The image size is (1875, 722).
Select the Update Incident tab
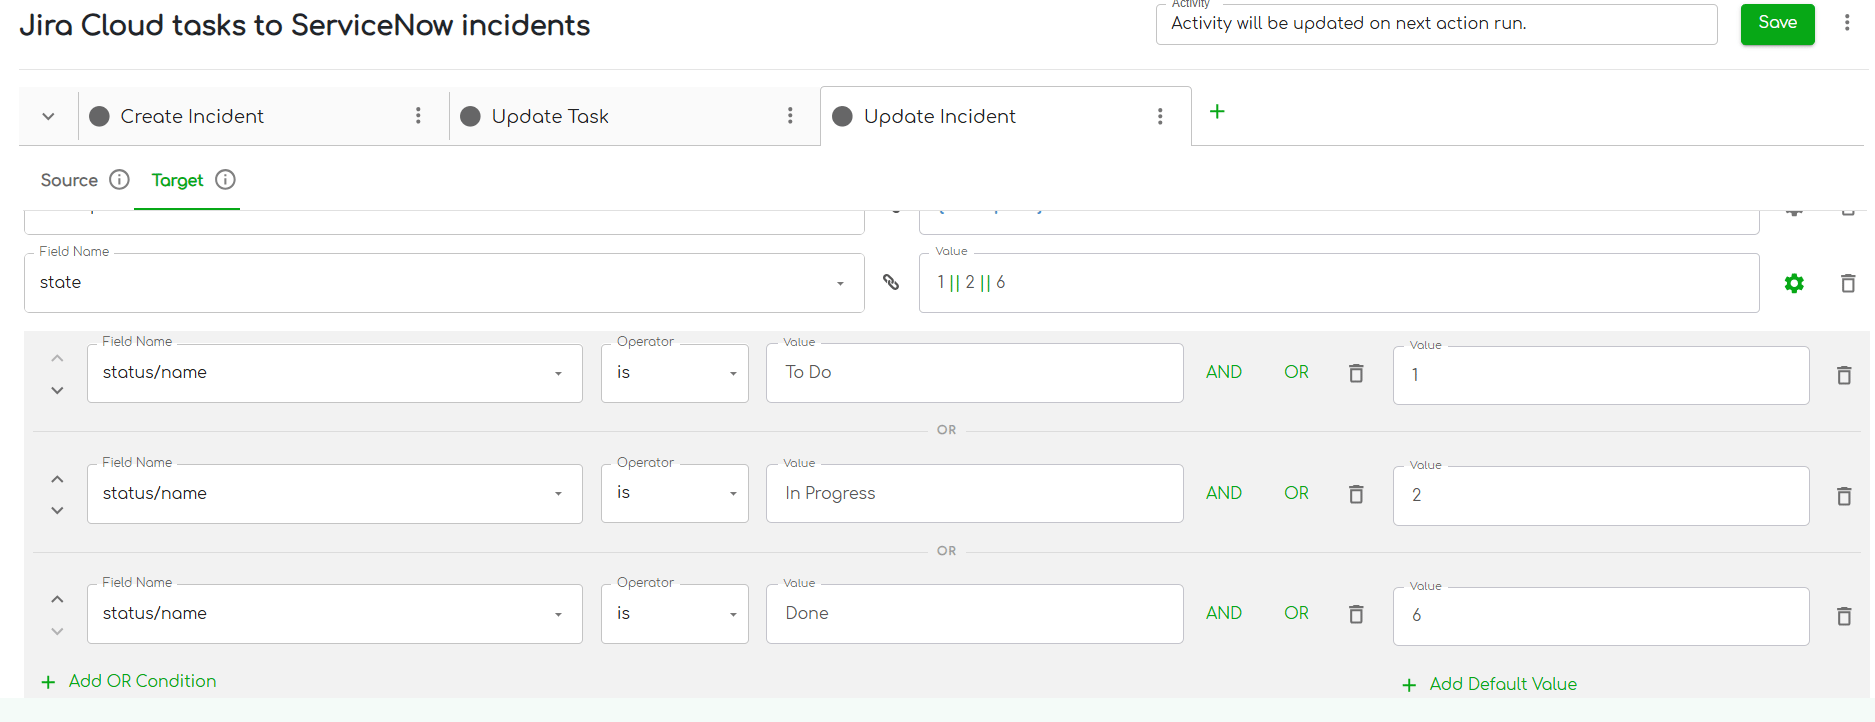939,116
